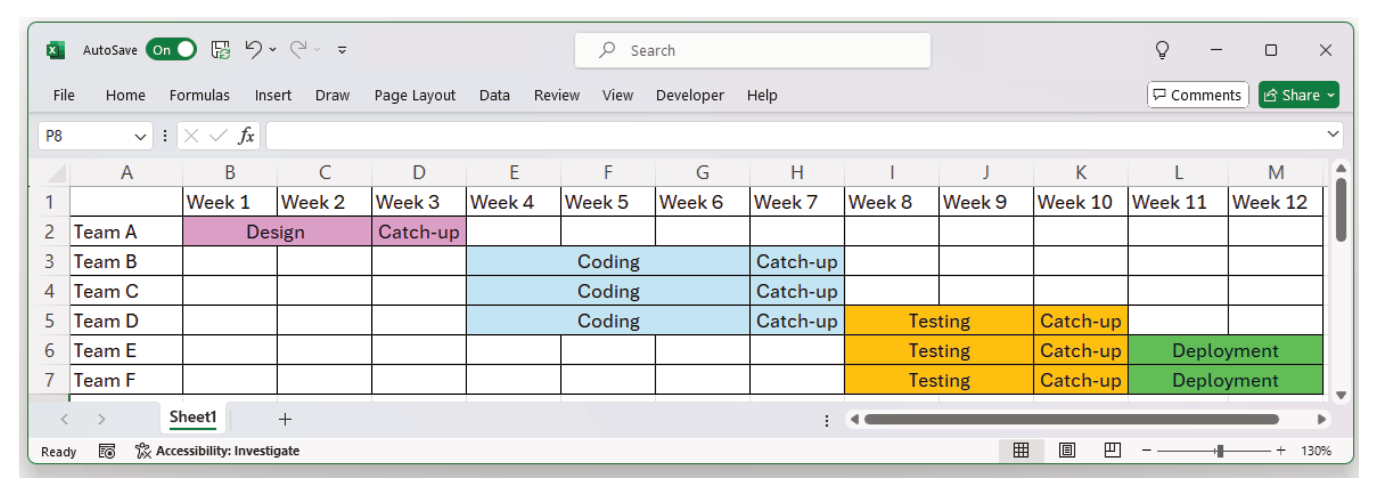
Task: Select the Week 7 cell
Action: (x=797, y=202)
